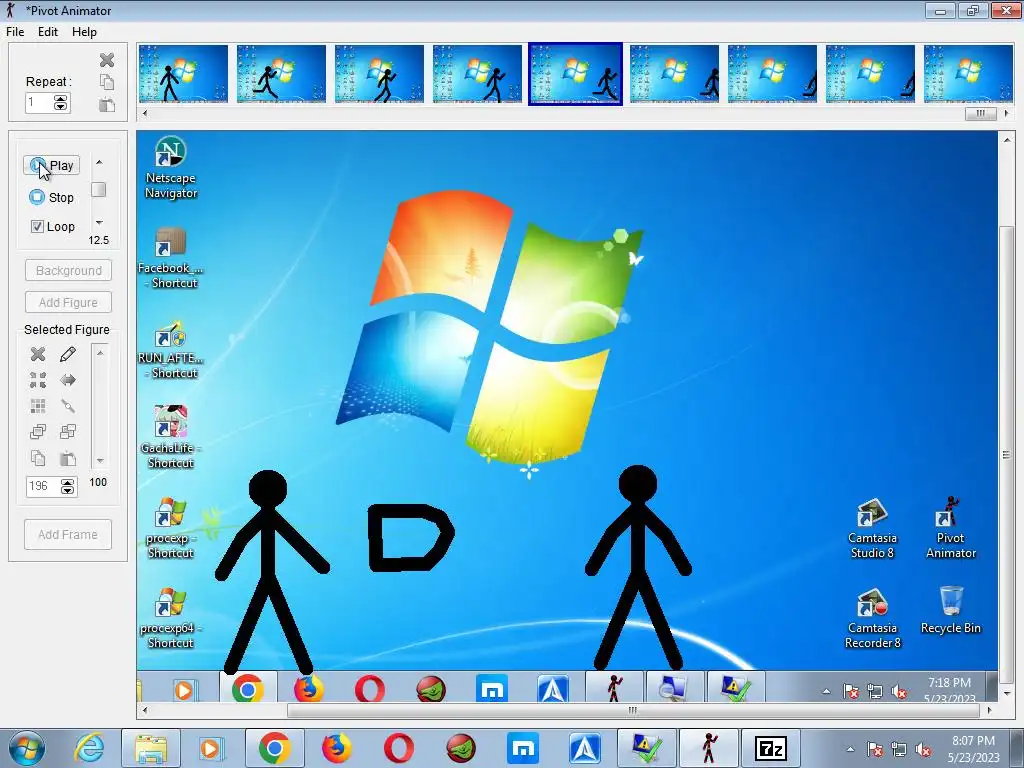This screenshot has width=1024, height=768.
Task: Click the Netscape Navigator icon in the canvas
Action: (170, 167)
